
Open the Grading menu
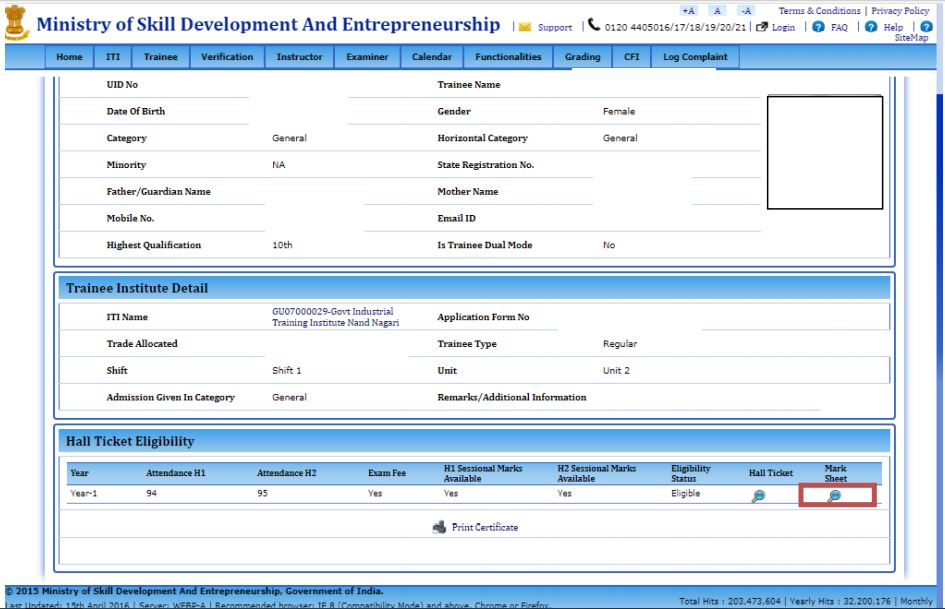(581, 57)
